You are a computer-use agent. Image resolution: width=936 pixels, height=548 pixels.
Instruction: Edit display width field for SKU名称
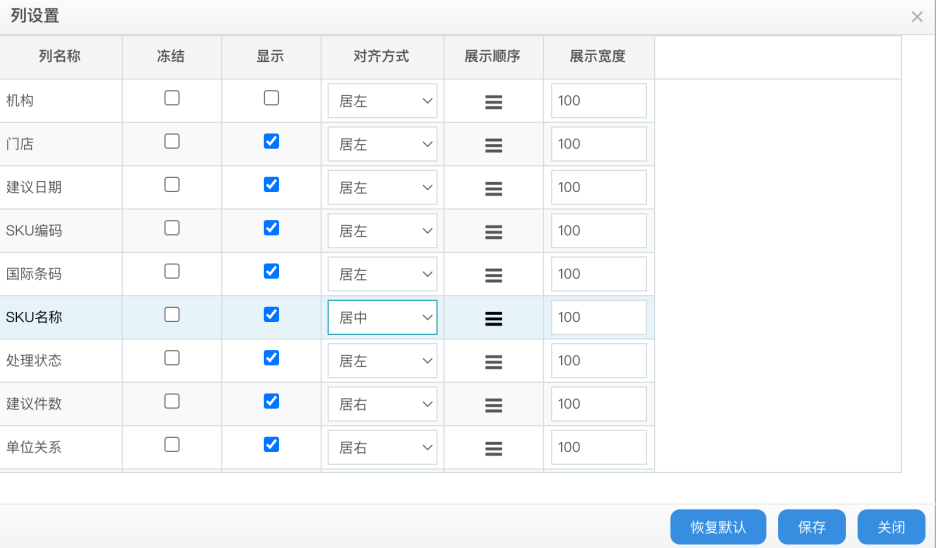pyautogui.click(x=599, y=317)
